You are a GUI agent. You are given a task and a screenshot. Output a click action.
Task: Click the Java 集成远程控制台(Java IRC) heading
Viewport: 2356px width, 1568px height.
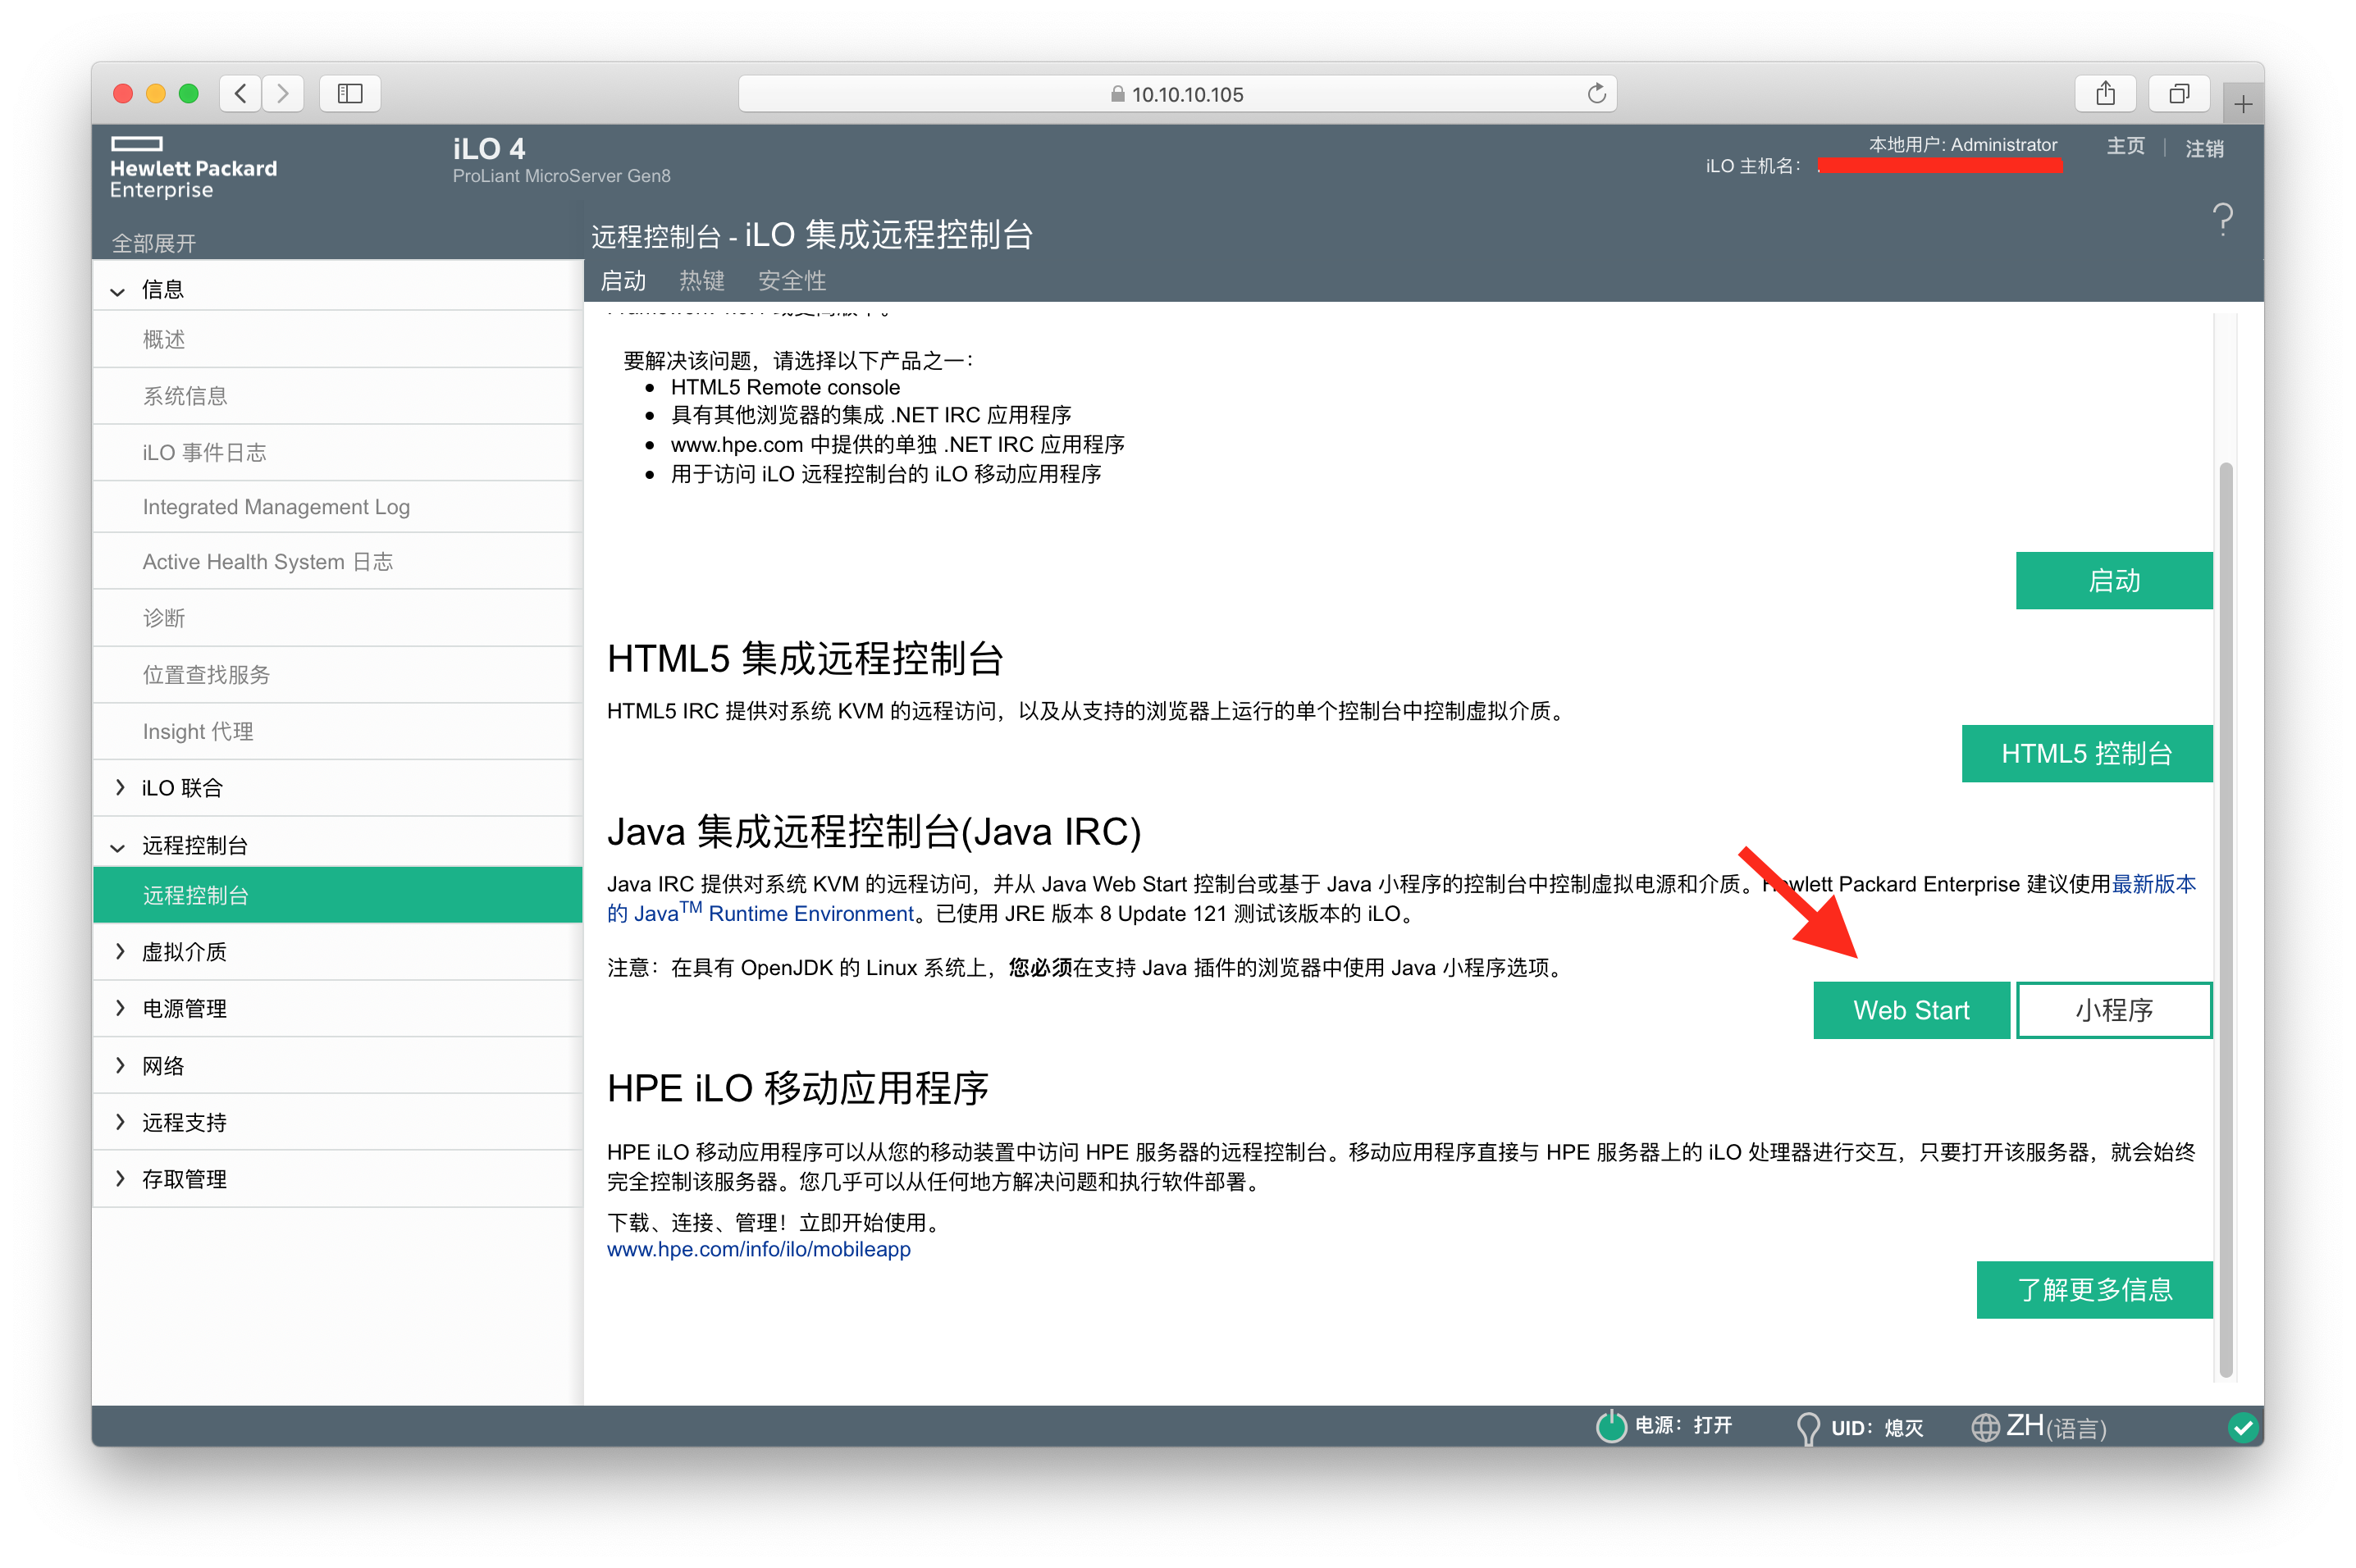pos(874,832)
